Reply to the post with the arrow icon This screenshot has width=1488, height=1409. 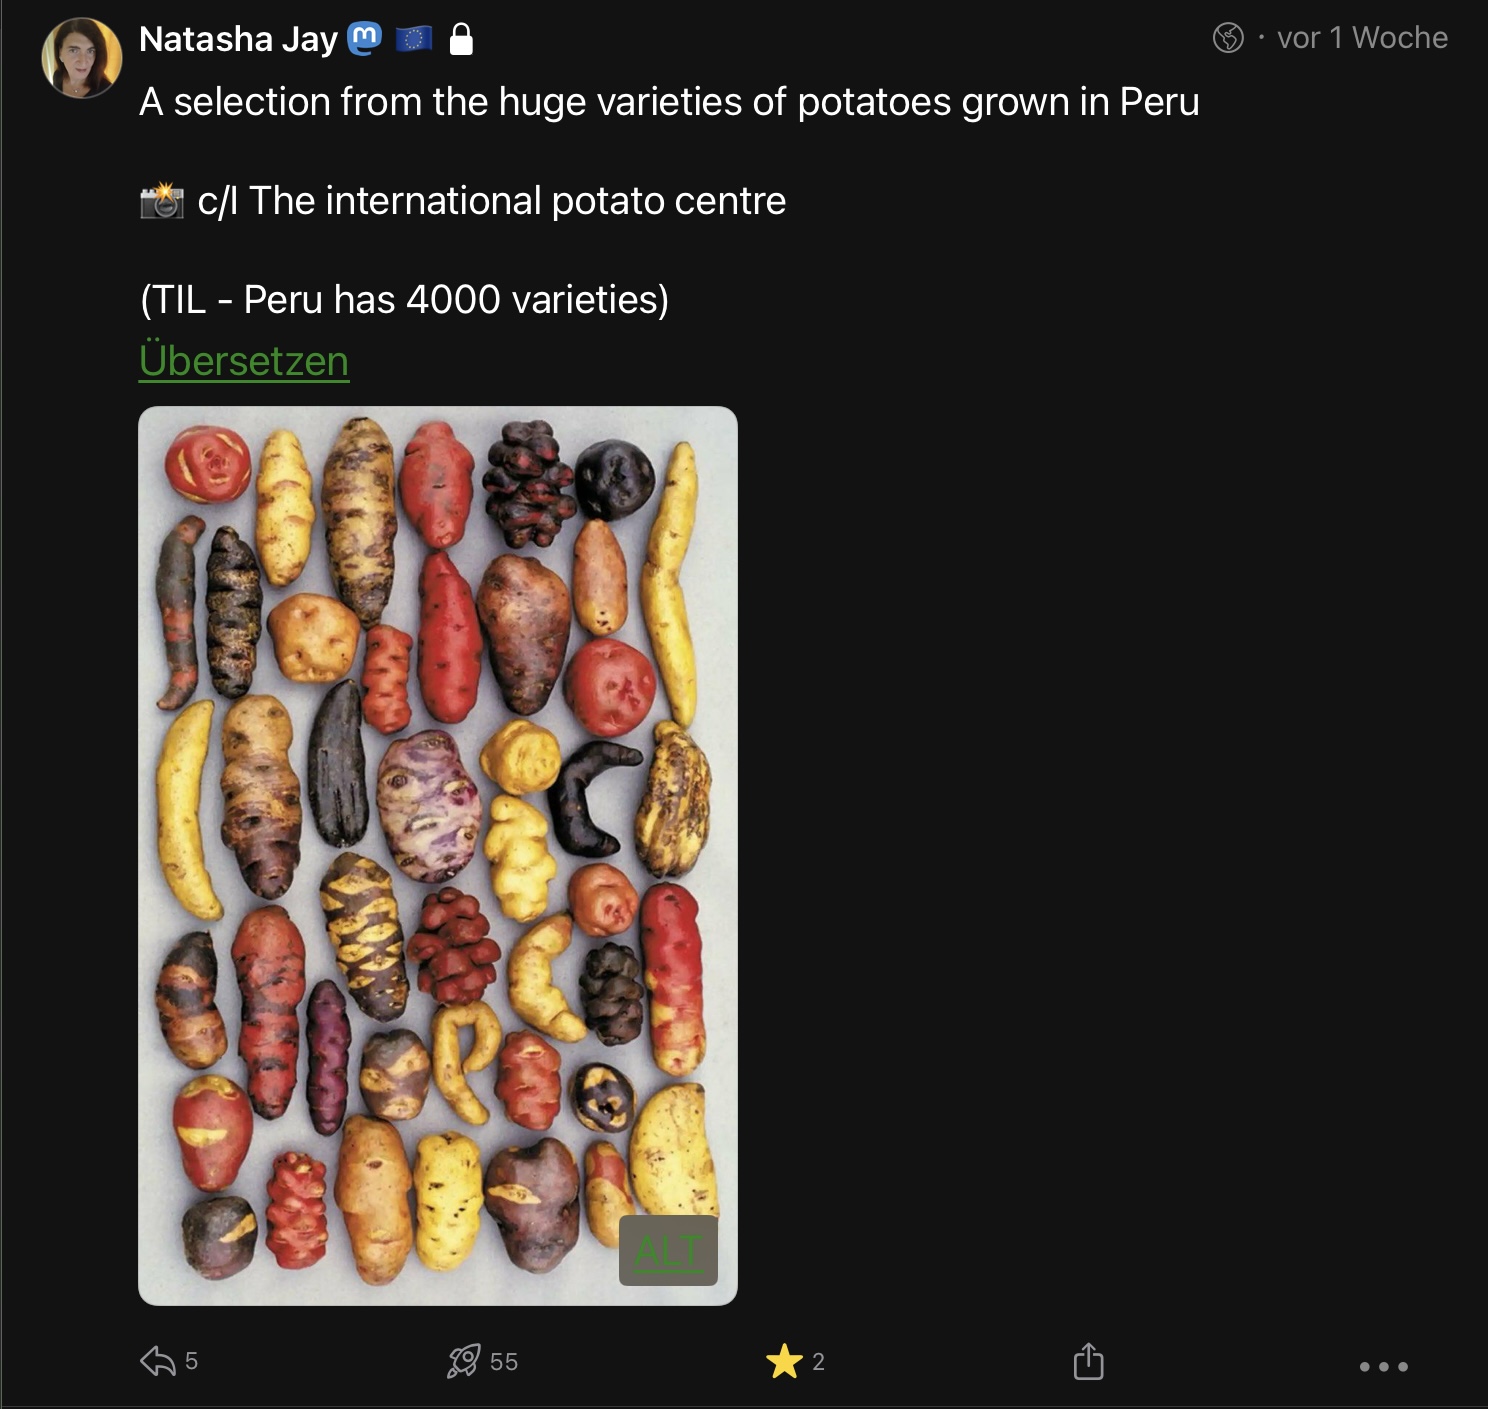(157, 1361)
